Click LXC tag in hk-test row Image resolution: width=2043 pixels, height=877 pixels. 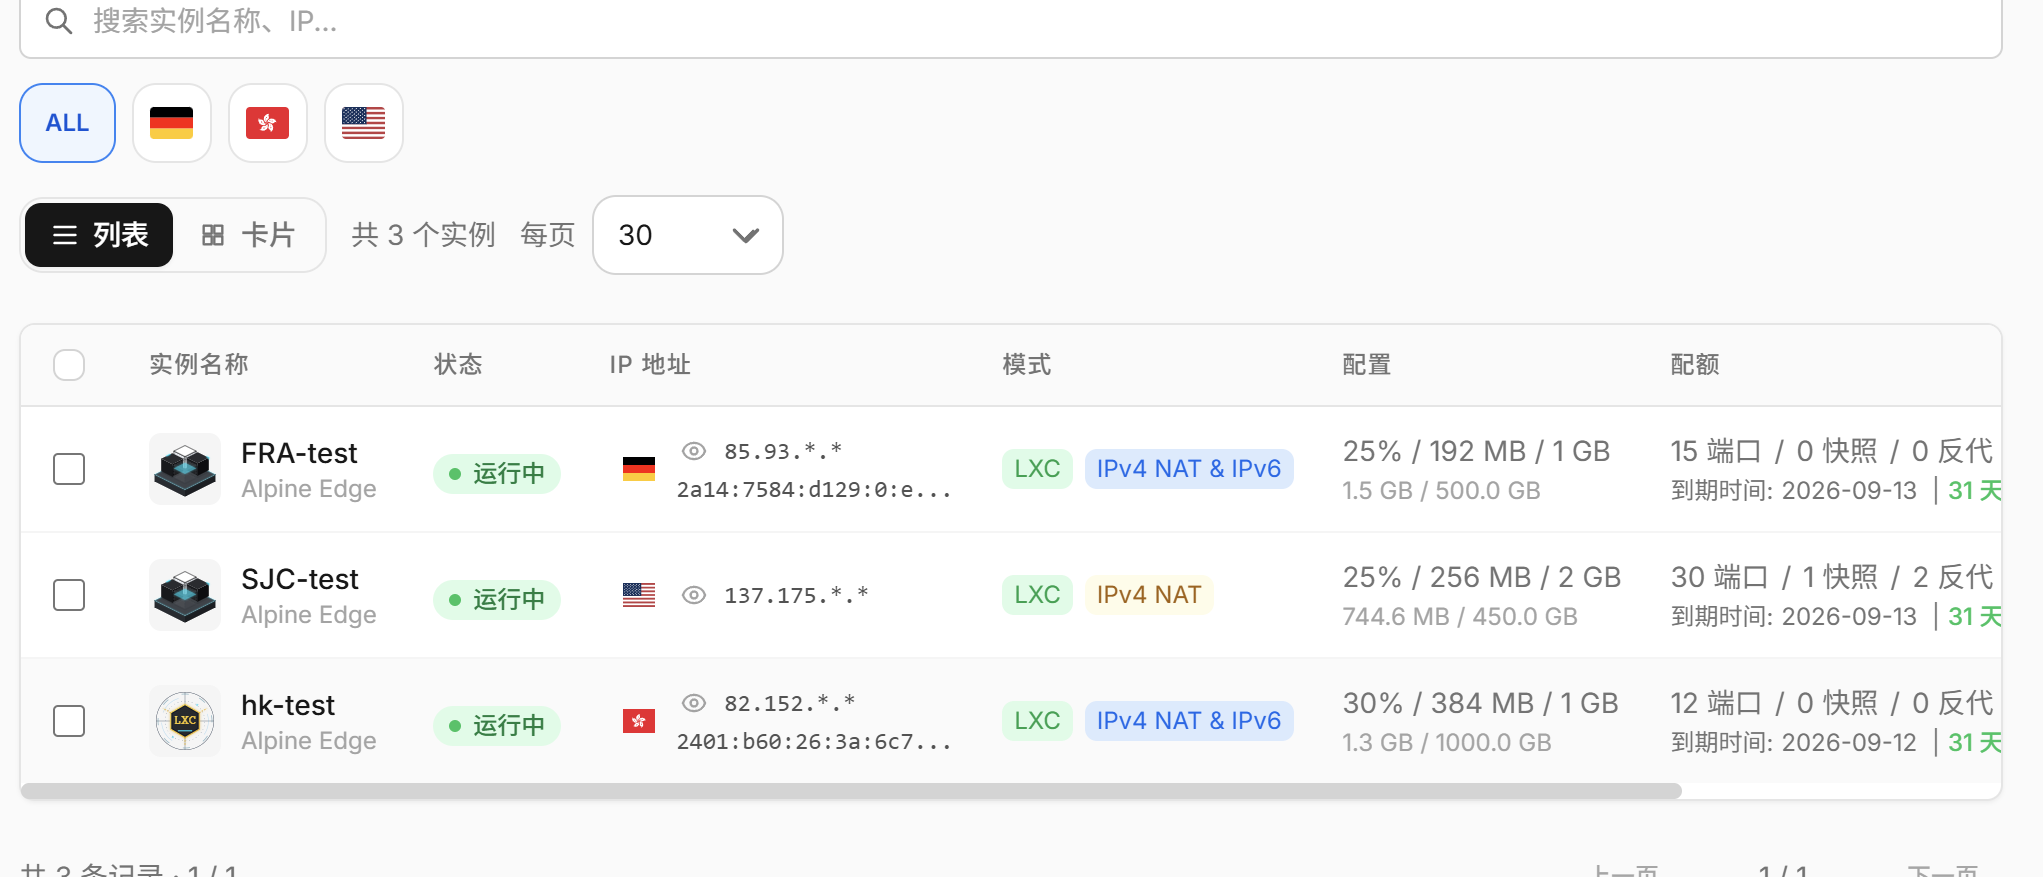(1037, 721)
